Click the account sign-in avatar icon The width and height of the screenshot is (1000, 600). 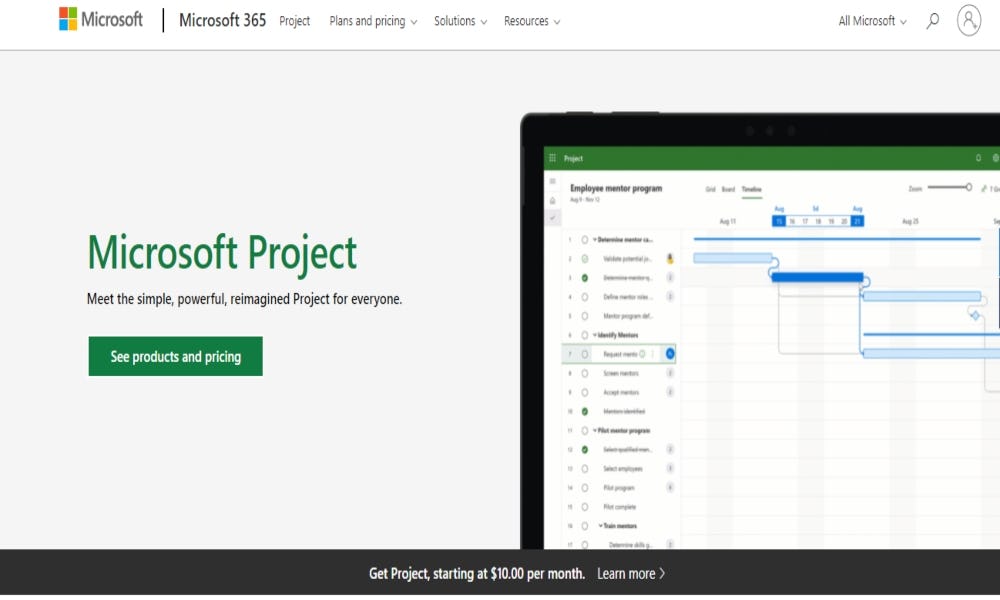[968, 21]
